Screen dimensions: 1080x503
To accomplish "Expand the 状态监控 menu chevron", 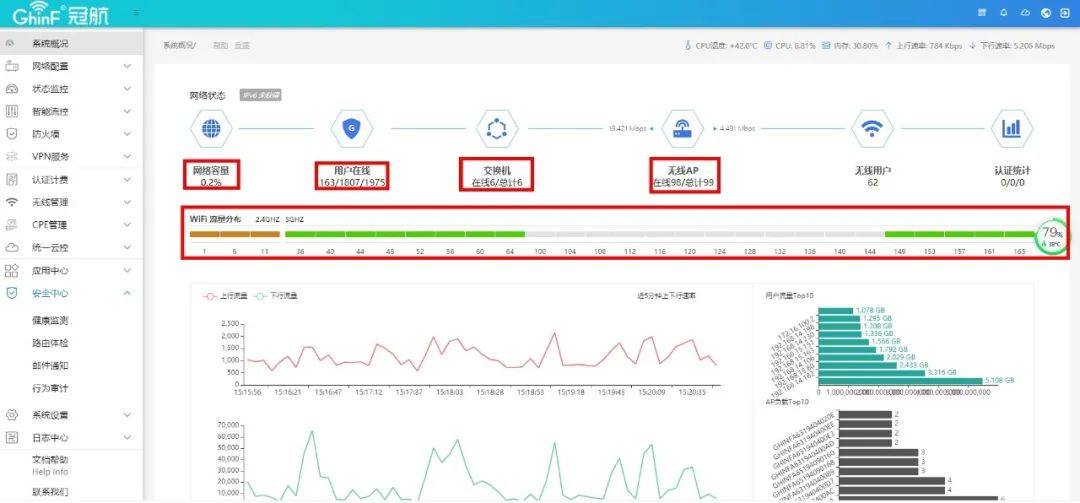I will (127, 89).
